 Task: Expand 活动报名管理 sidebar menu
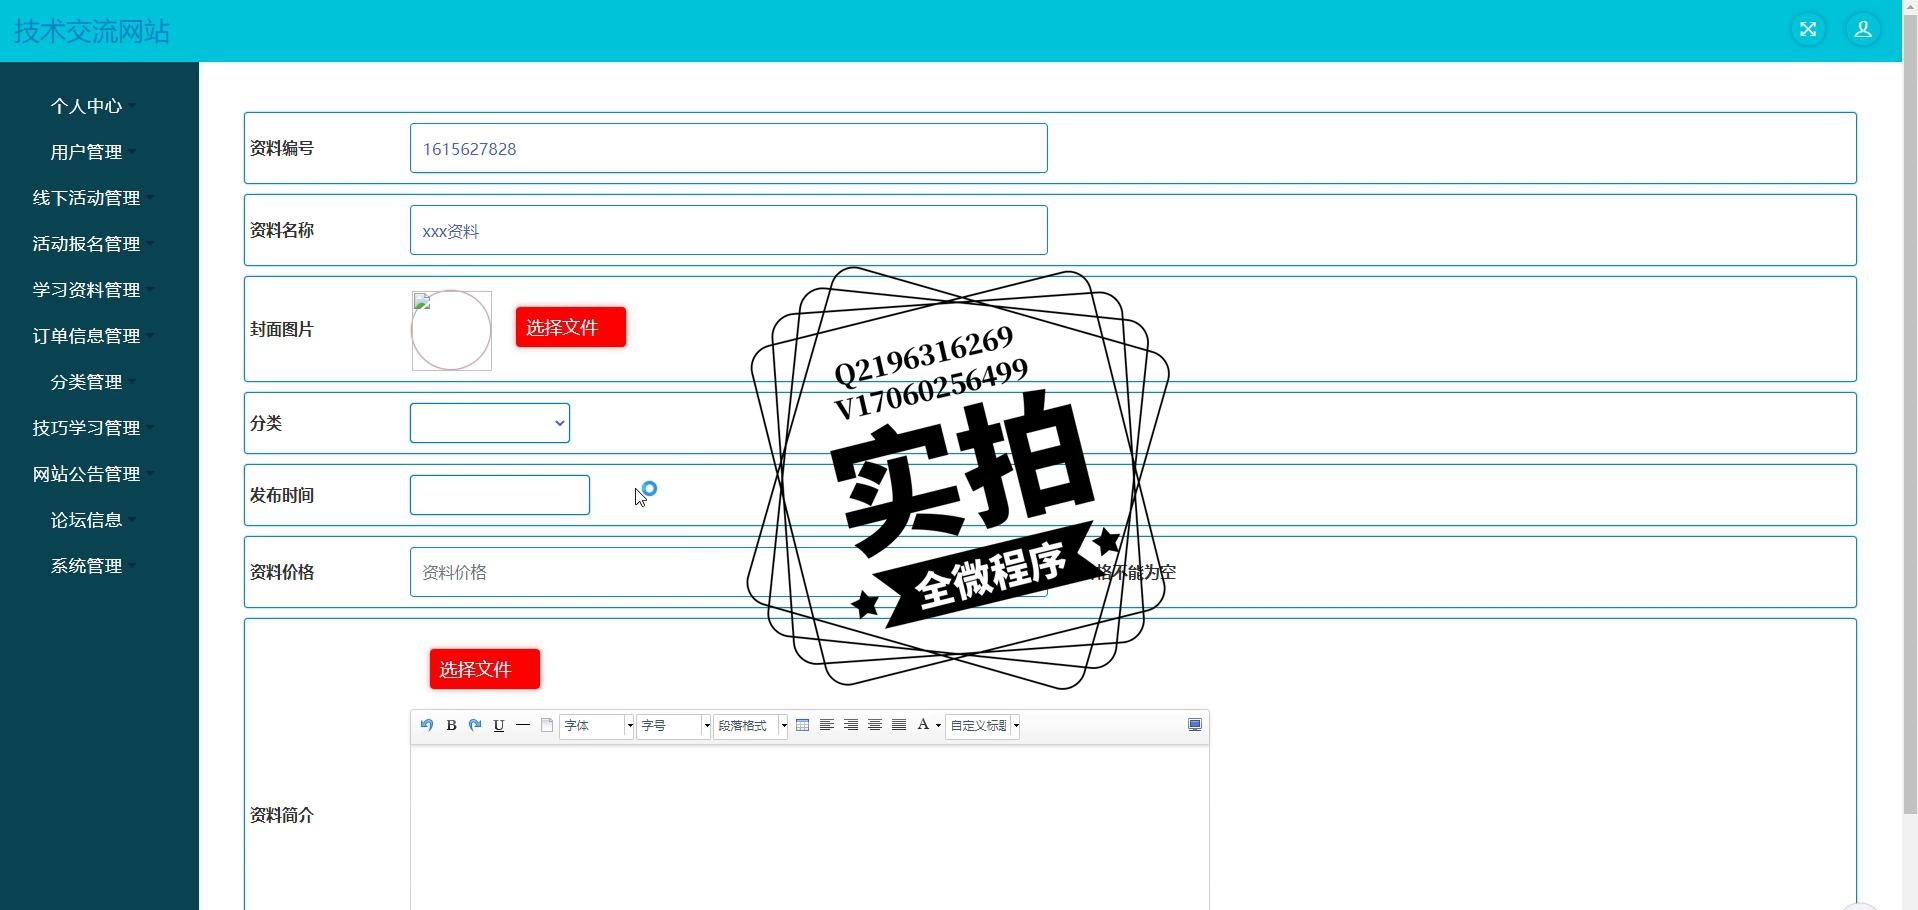(x=92, y=244)
